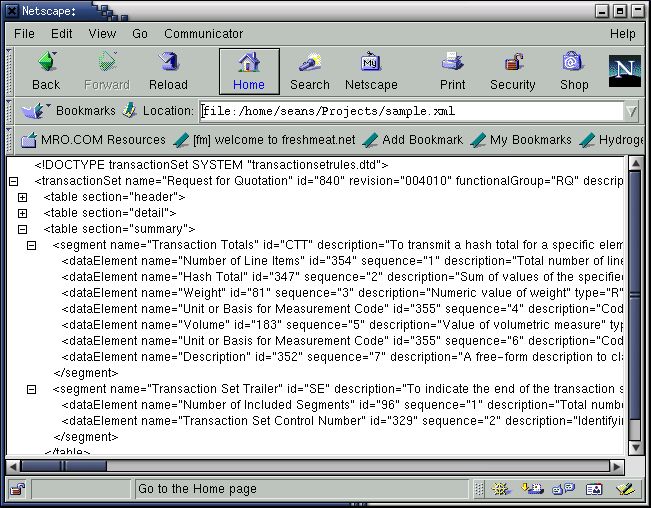Select the Number of Line Items dataElement row
651x508 pixels.
coord(342,261)
